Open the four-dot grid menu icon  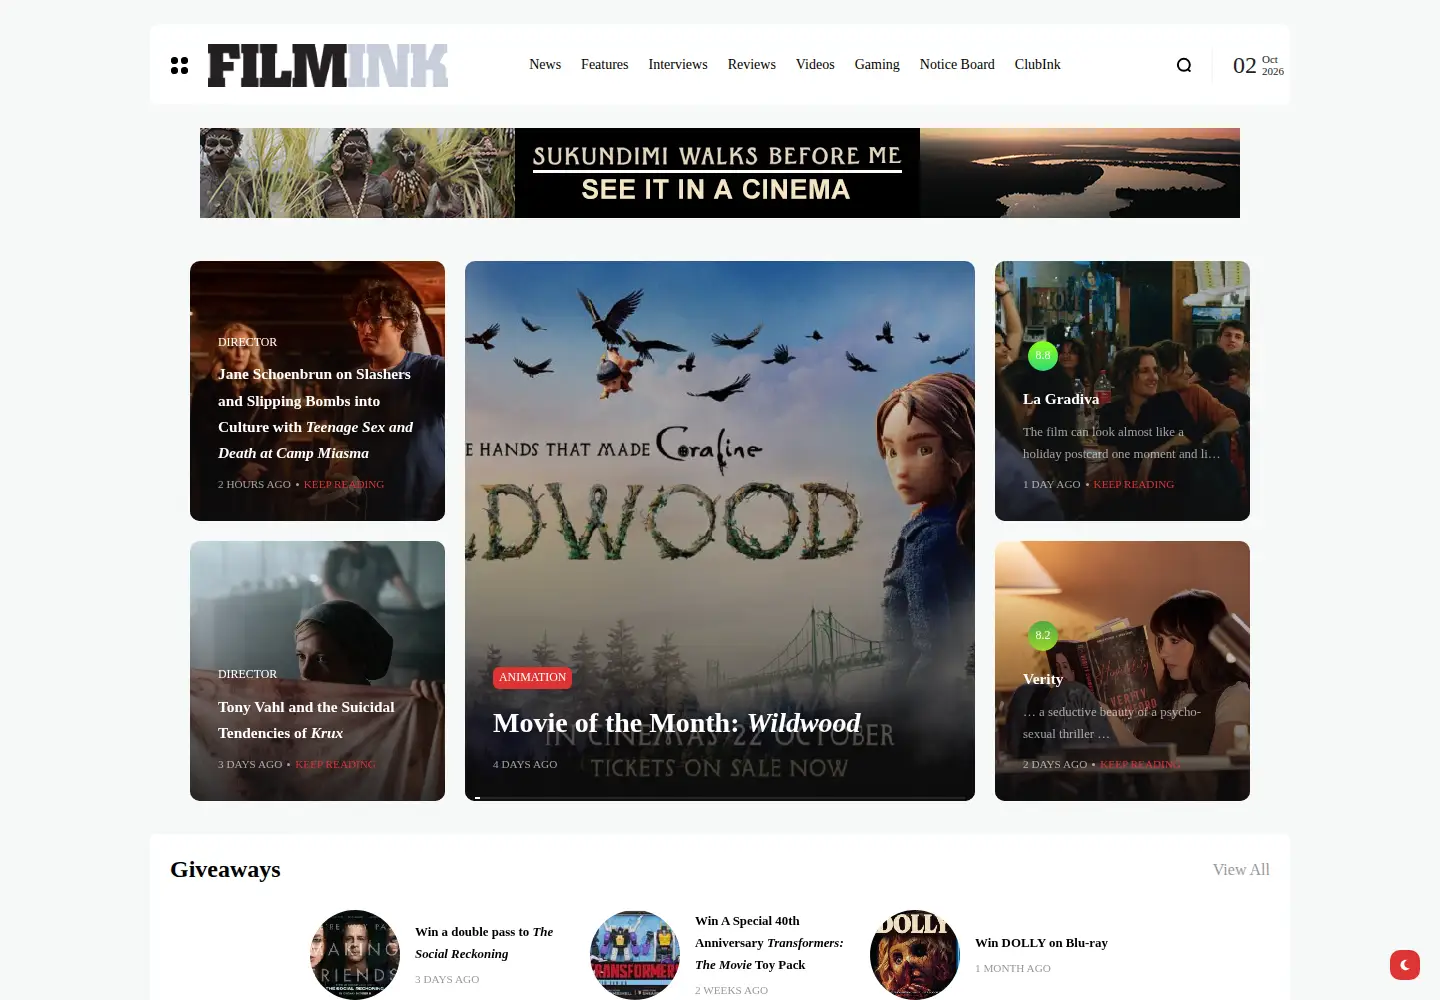point(179,65)
